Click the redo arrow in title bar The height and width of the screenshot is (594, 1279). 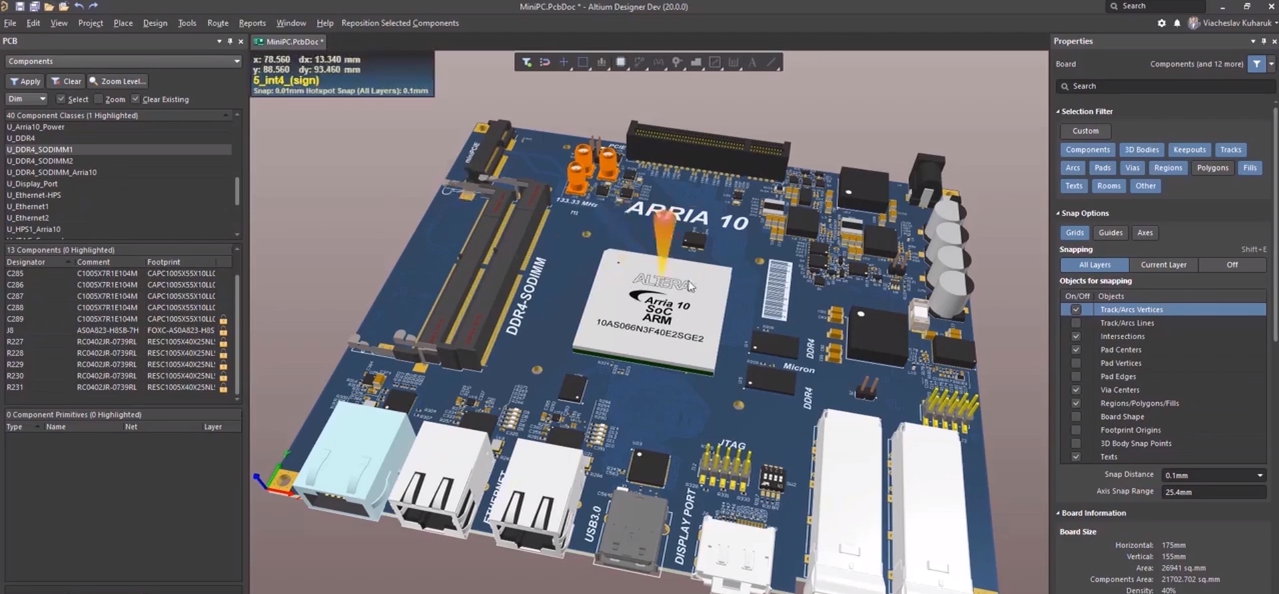(x=92, y=6)
